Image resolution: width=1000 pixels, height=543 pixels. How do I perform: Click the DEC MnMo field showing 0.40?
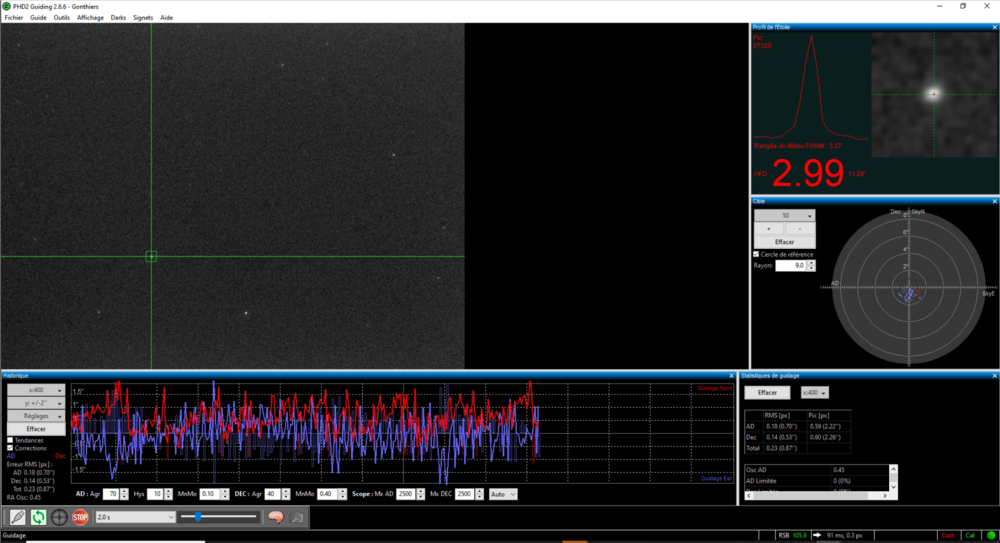(327, 495)
